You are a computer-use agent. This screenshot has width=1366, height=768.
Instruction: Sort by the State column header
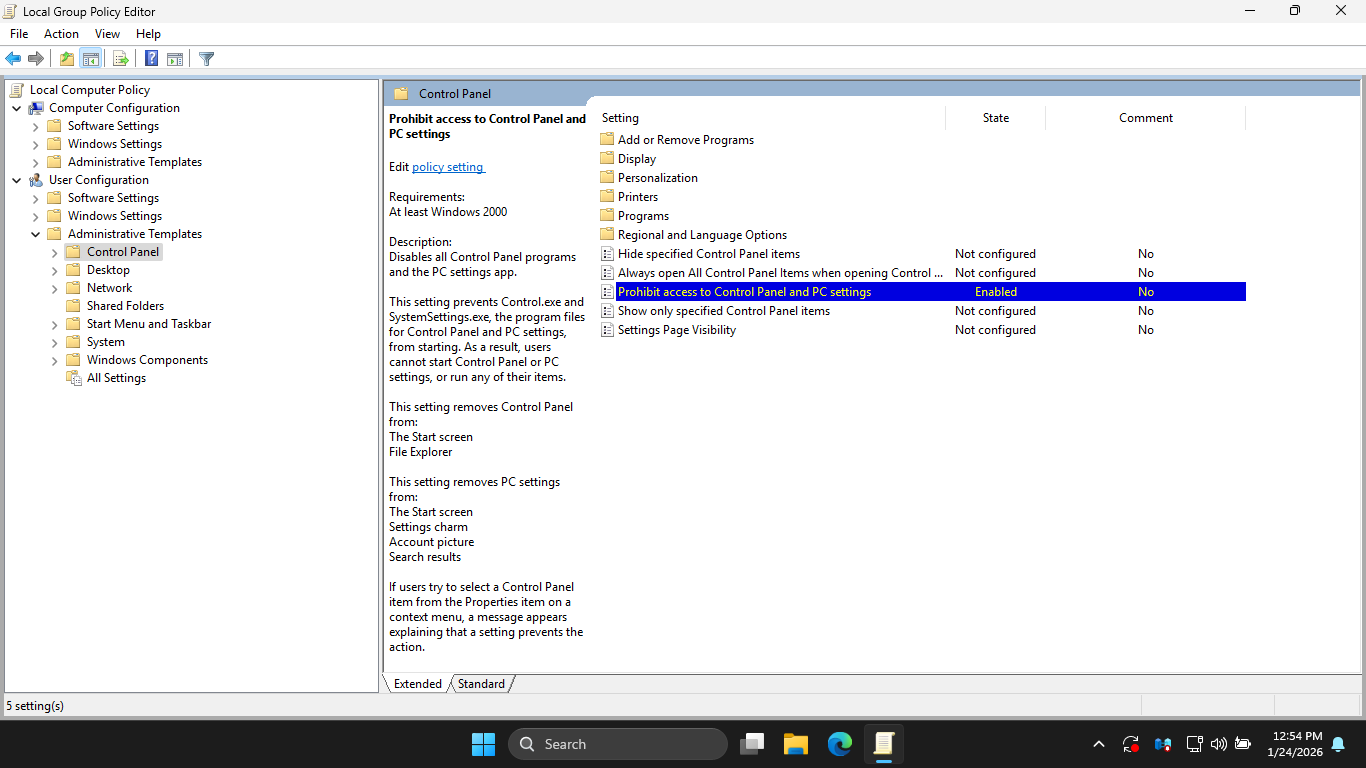[995, 118]
